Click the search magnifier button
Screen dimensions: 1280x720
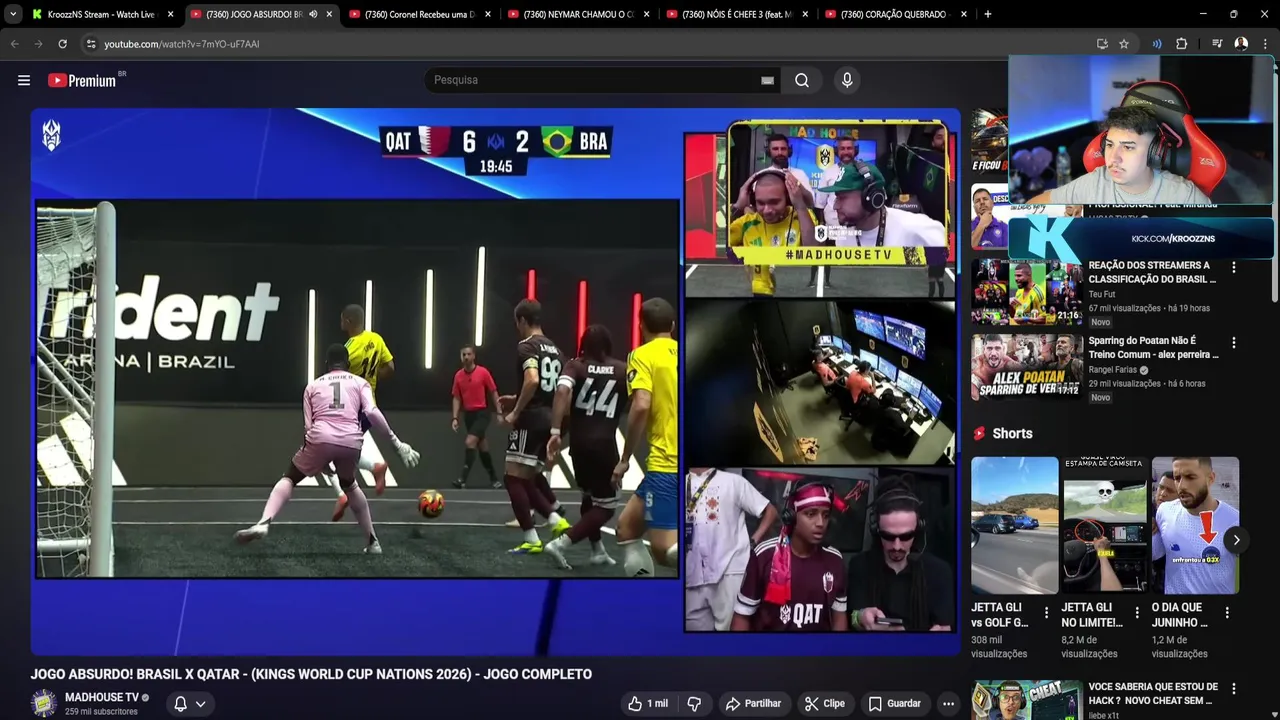click(802, 80)
